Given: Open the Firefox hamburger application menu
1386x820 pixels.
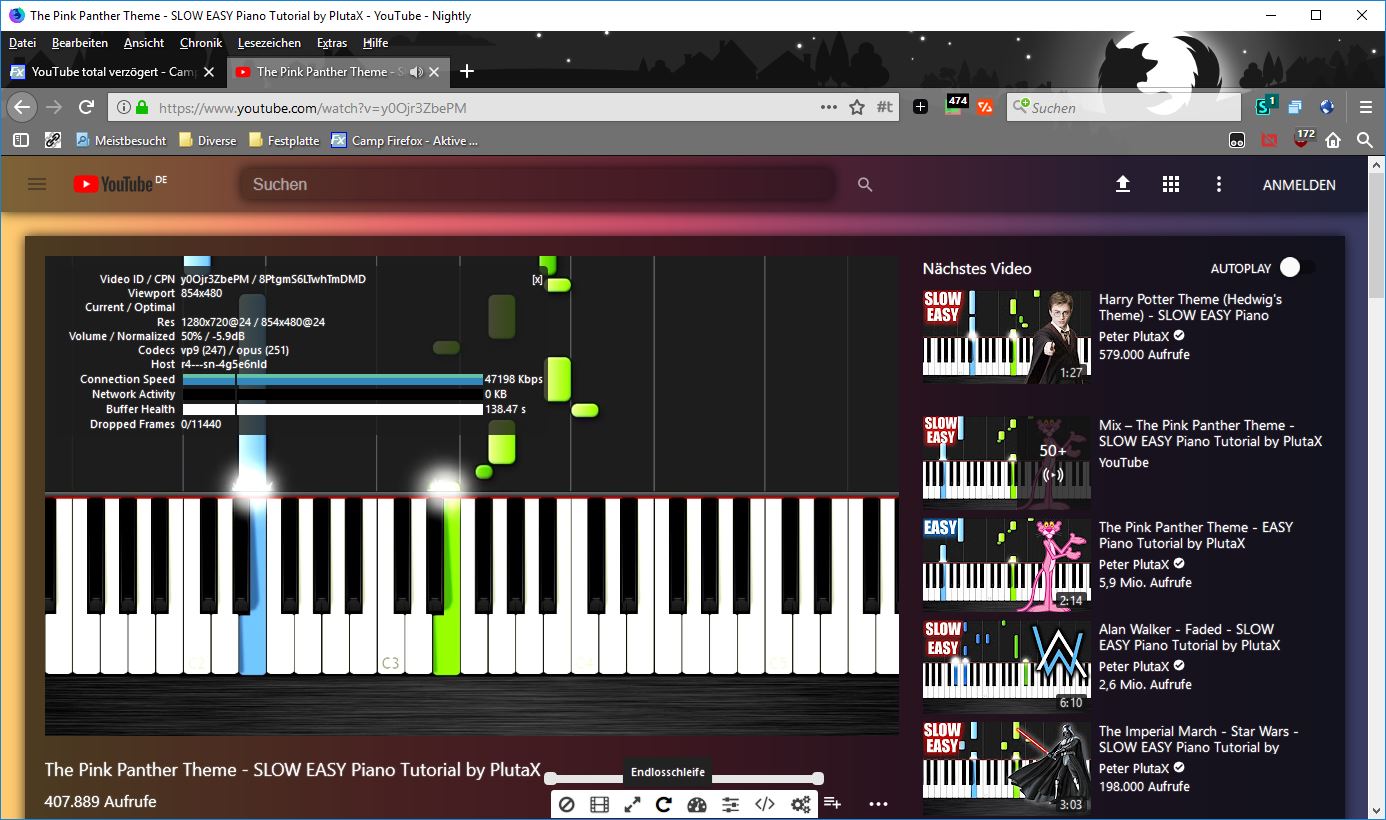Looking at the screenshot, I should pyautogui.click(x=1366, y=107).
